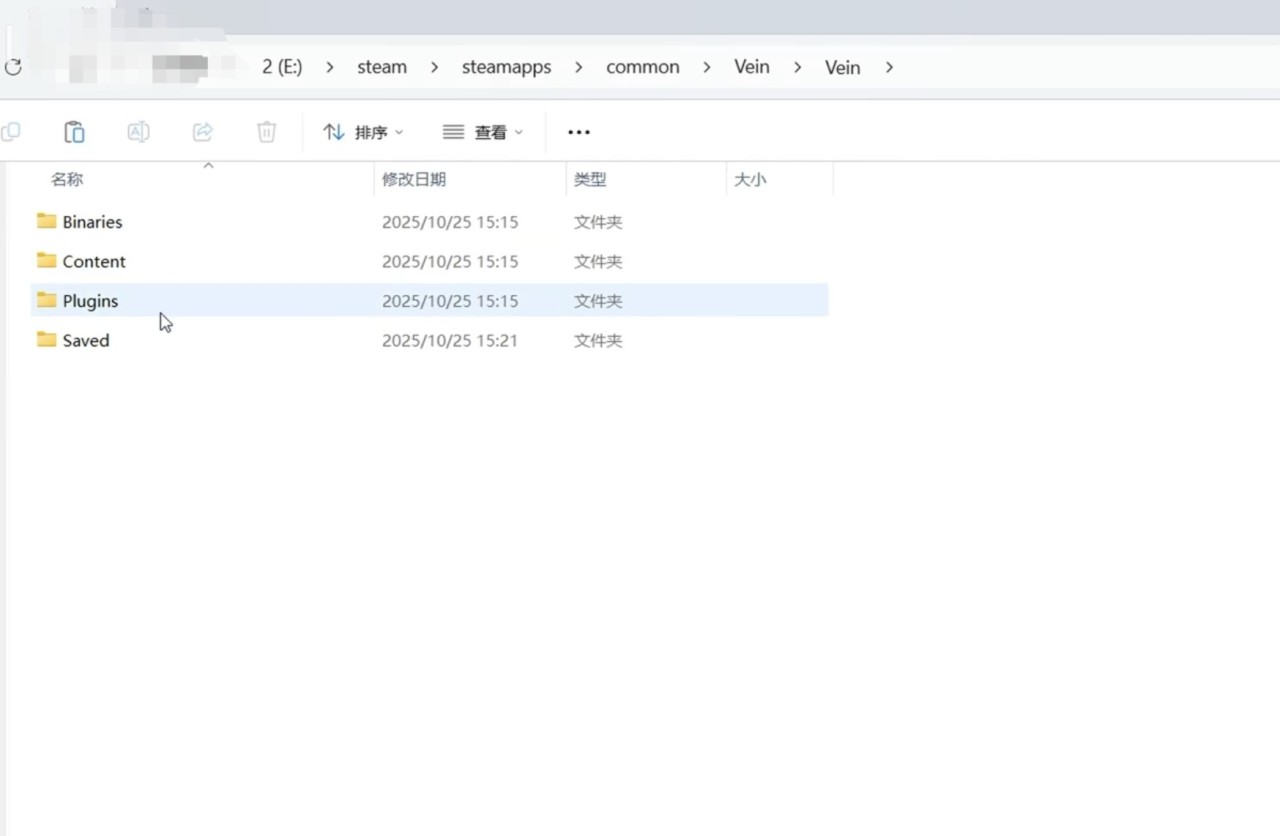This screenshot has height=836, width=1280.
Task: Sort by 名称 column header
Action: pos(67,180)
